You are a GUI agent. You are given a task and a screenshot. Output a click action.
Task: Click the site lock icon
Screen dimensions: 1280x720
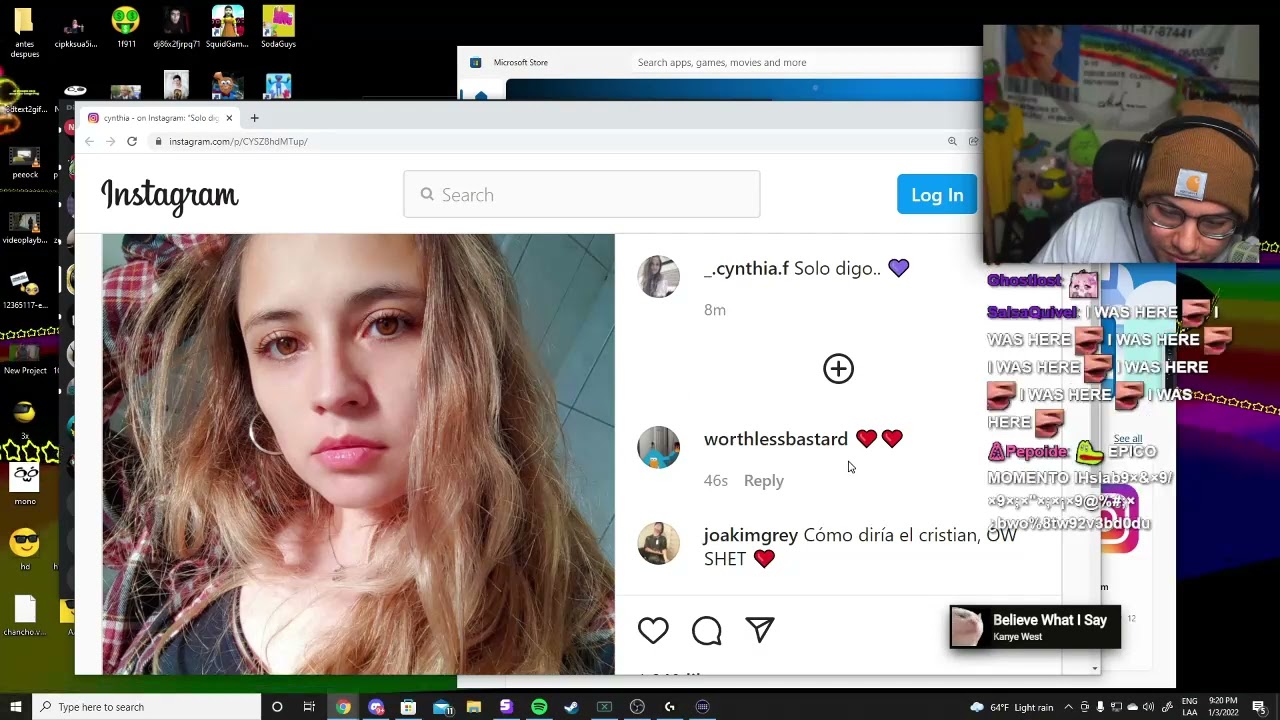(x=158, y=141)
